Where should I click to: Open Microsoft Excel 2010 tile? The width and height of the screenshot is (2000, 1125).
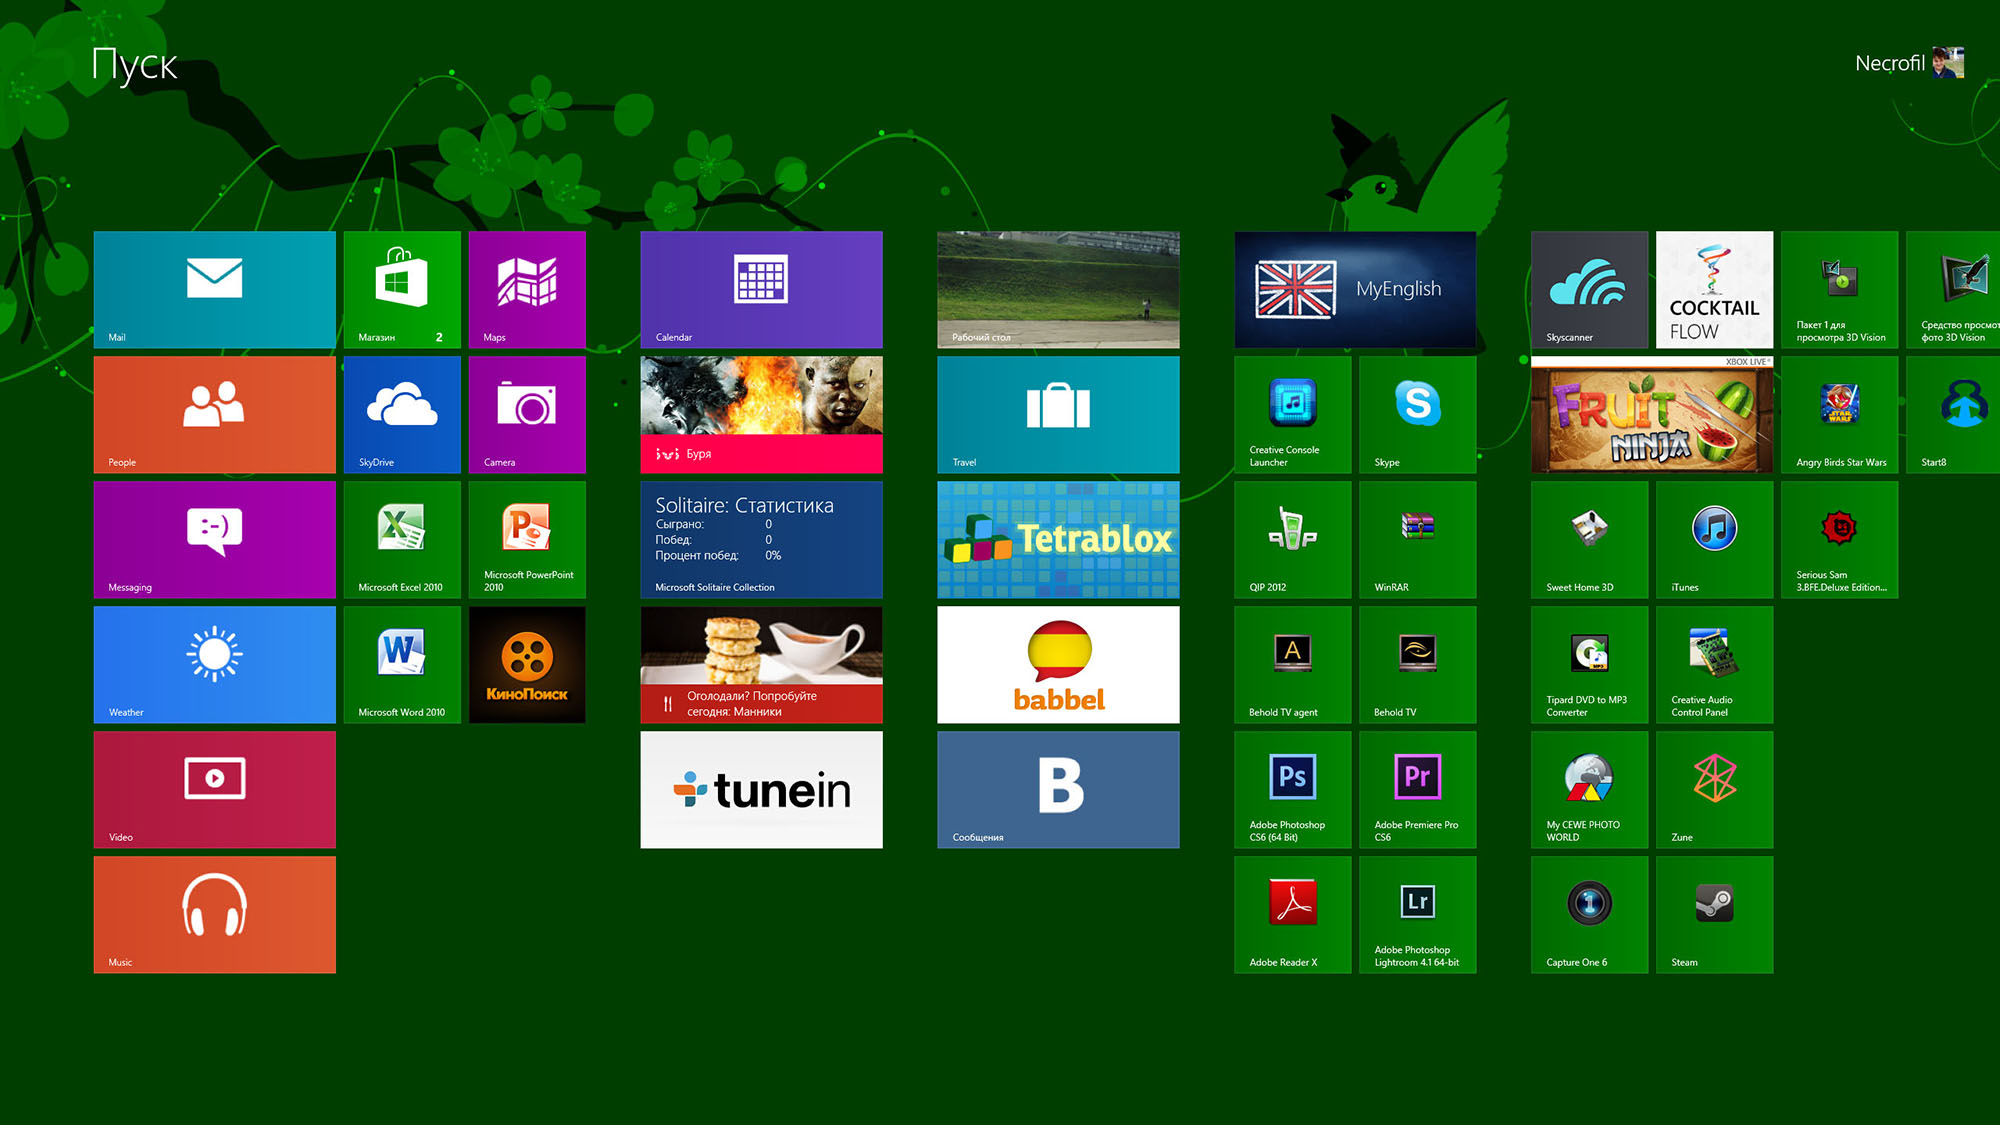click(x=402, y=539)
